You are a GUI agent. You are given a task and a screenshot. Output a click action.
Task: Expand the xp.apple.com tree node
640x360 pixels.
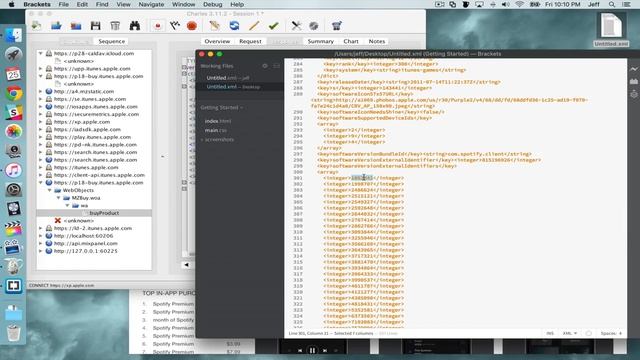[x=40, y=122]
